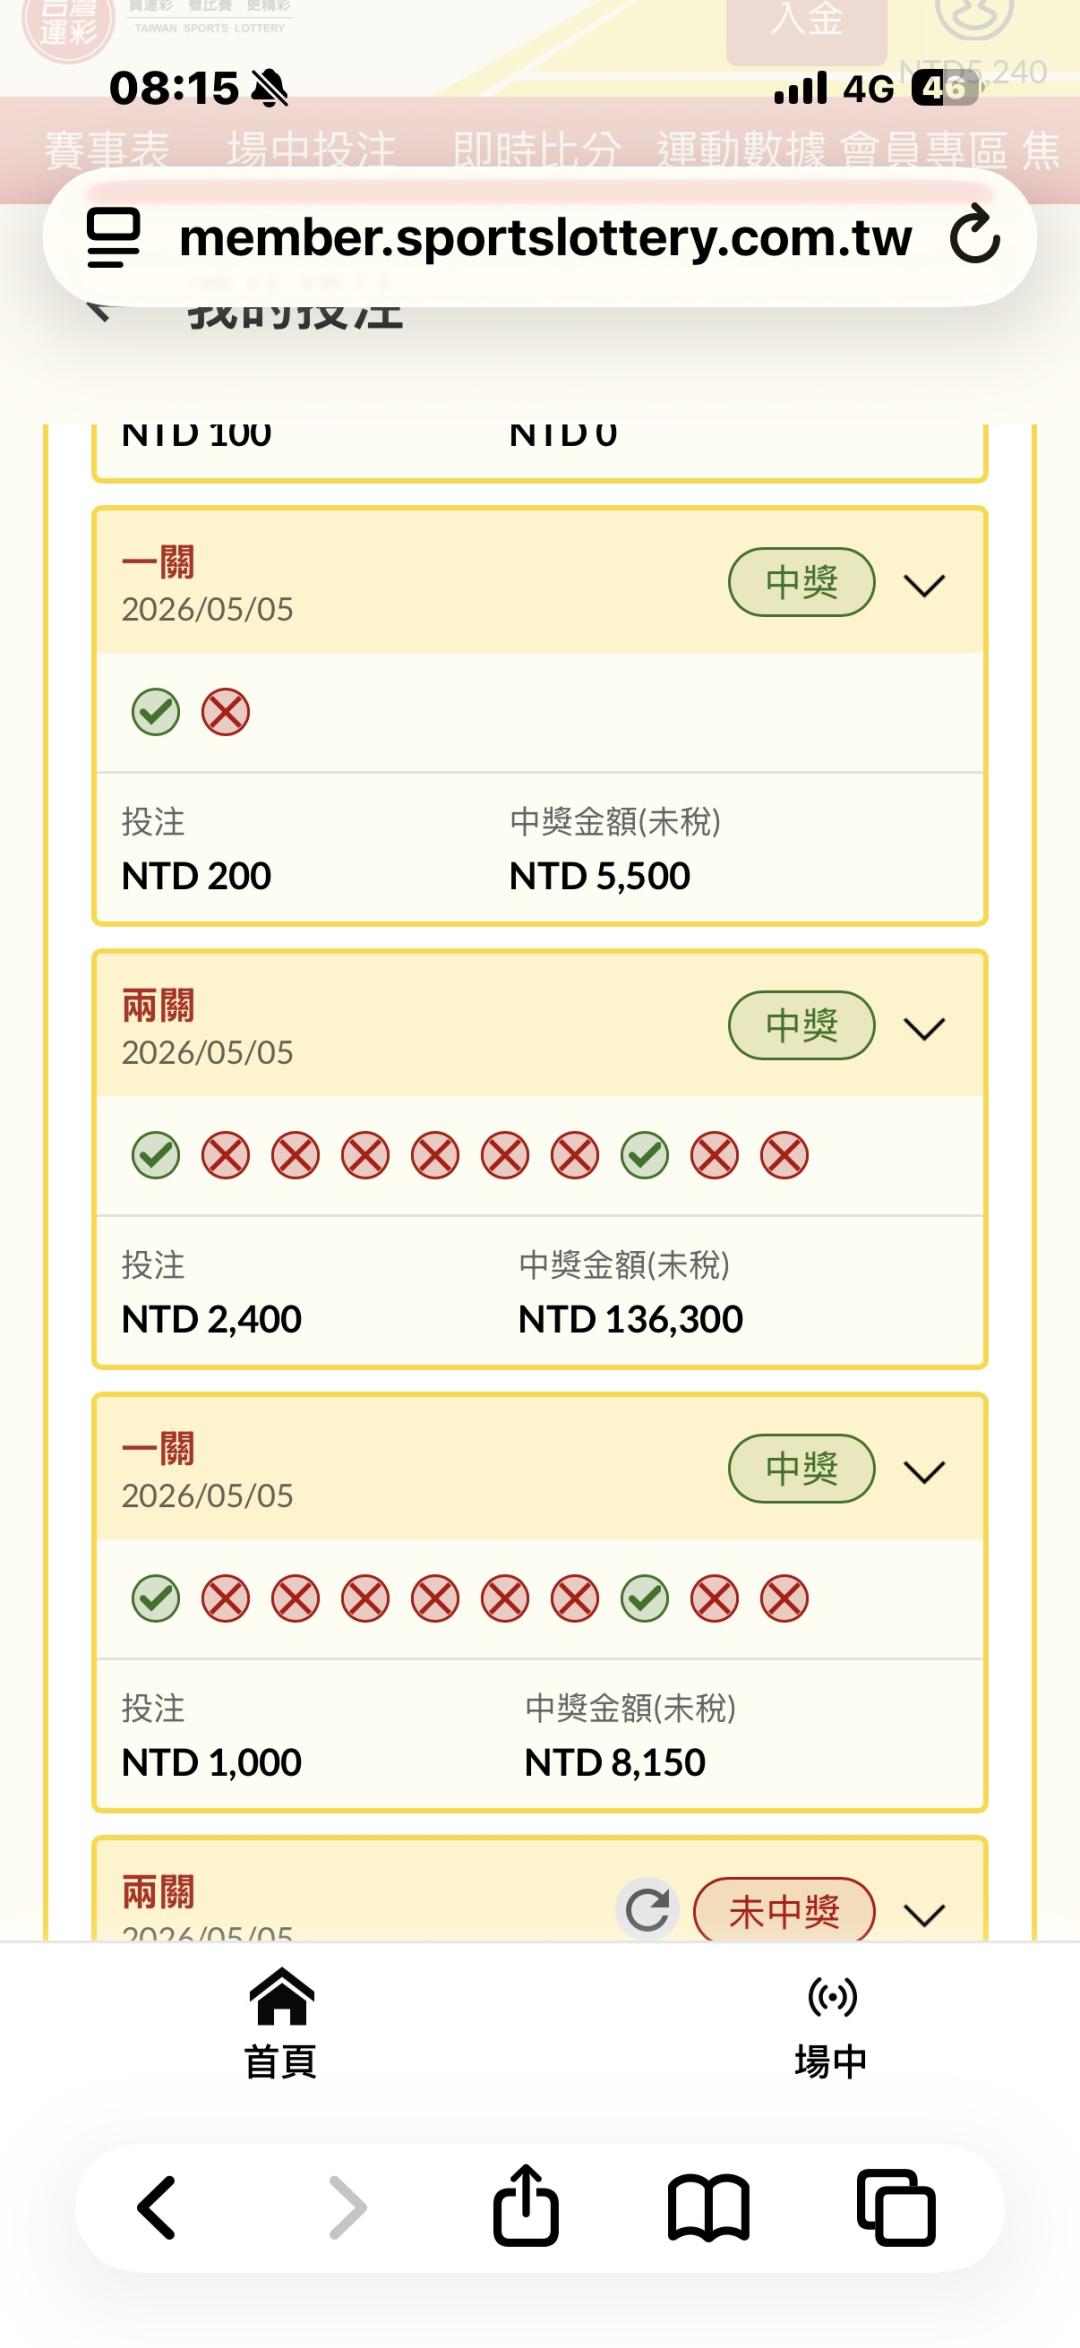Open the Safari tabs overview icon
Image resolution: width=1080 pixels, height=2348 pixels.
[896, 2207]
